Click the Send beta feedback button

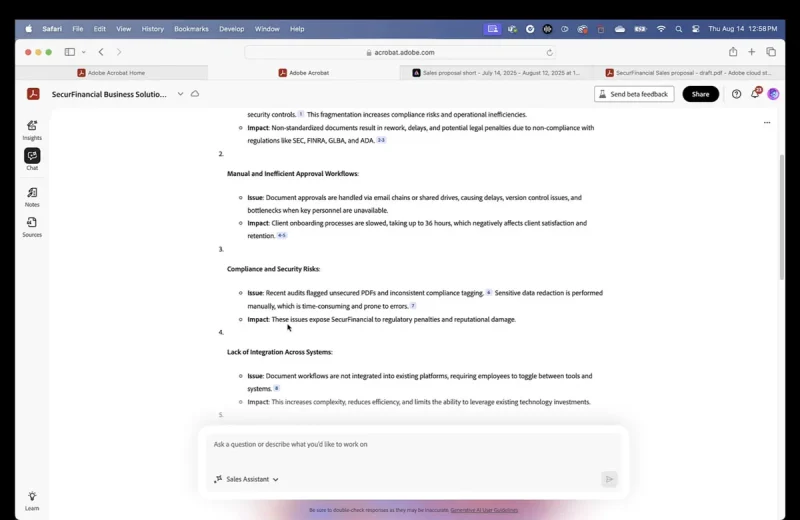tap(634, 94)
